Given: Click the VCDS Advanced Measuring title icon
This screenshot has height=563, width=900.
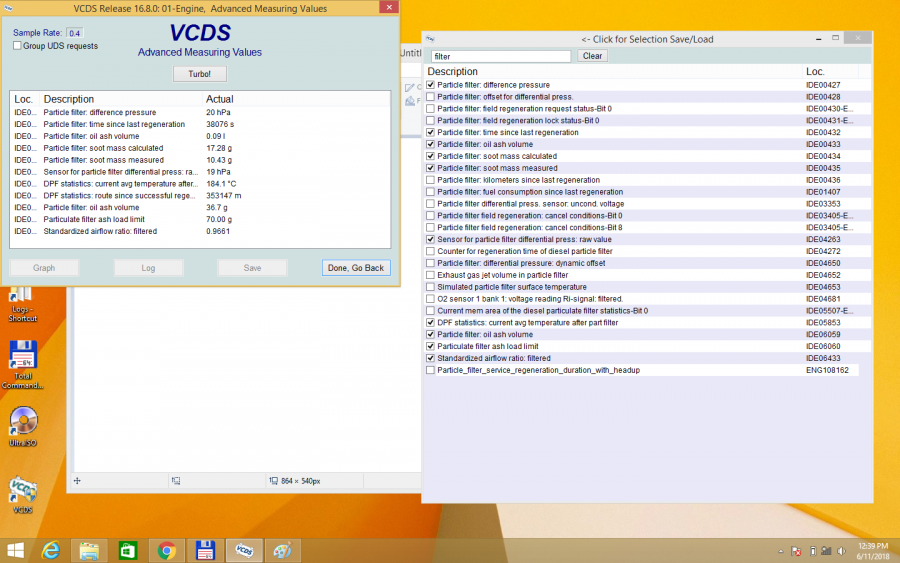Looking at the screenshot, I should (x=7, y=8).
